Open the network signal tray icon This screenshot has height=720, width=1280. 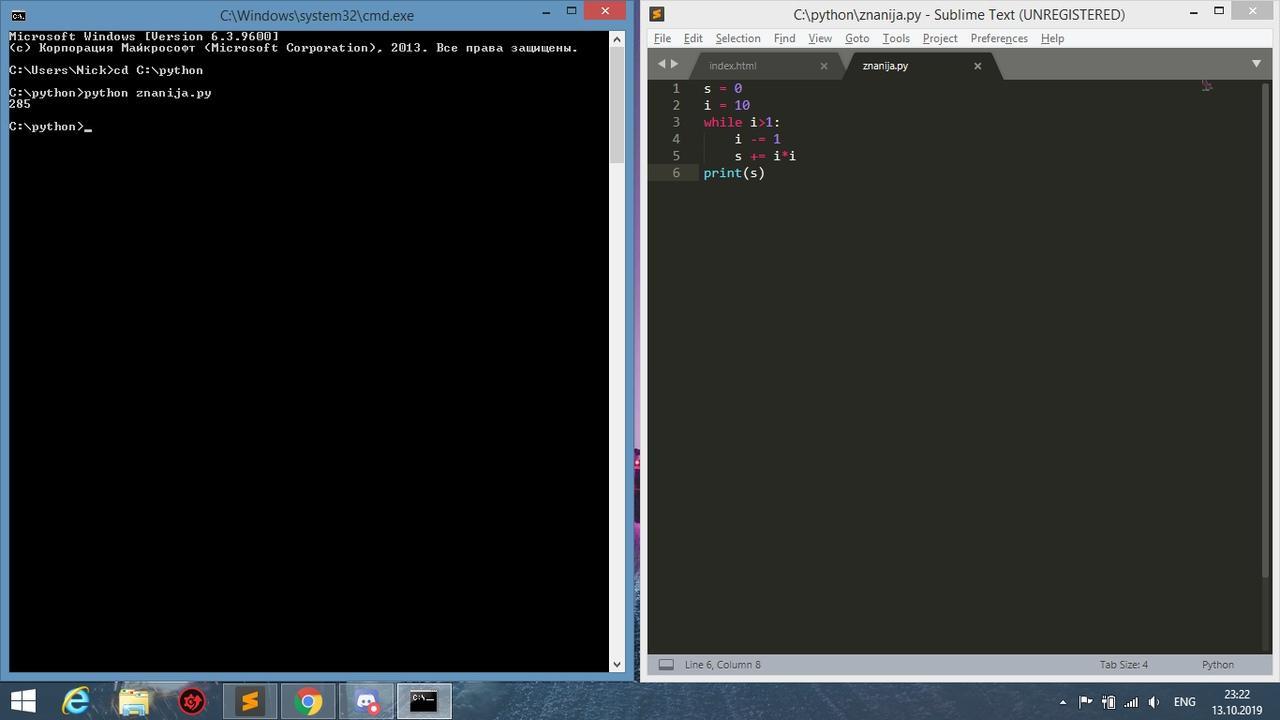(x=1131, y=702)
